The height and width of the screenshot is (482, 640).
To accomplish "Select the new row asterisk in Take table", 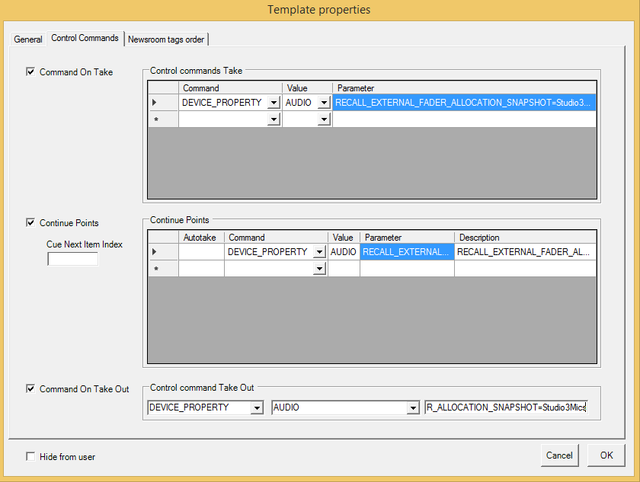I will point(154,119).
